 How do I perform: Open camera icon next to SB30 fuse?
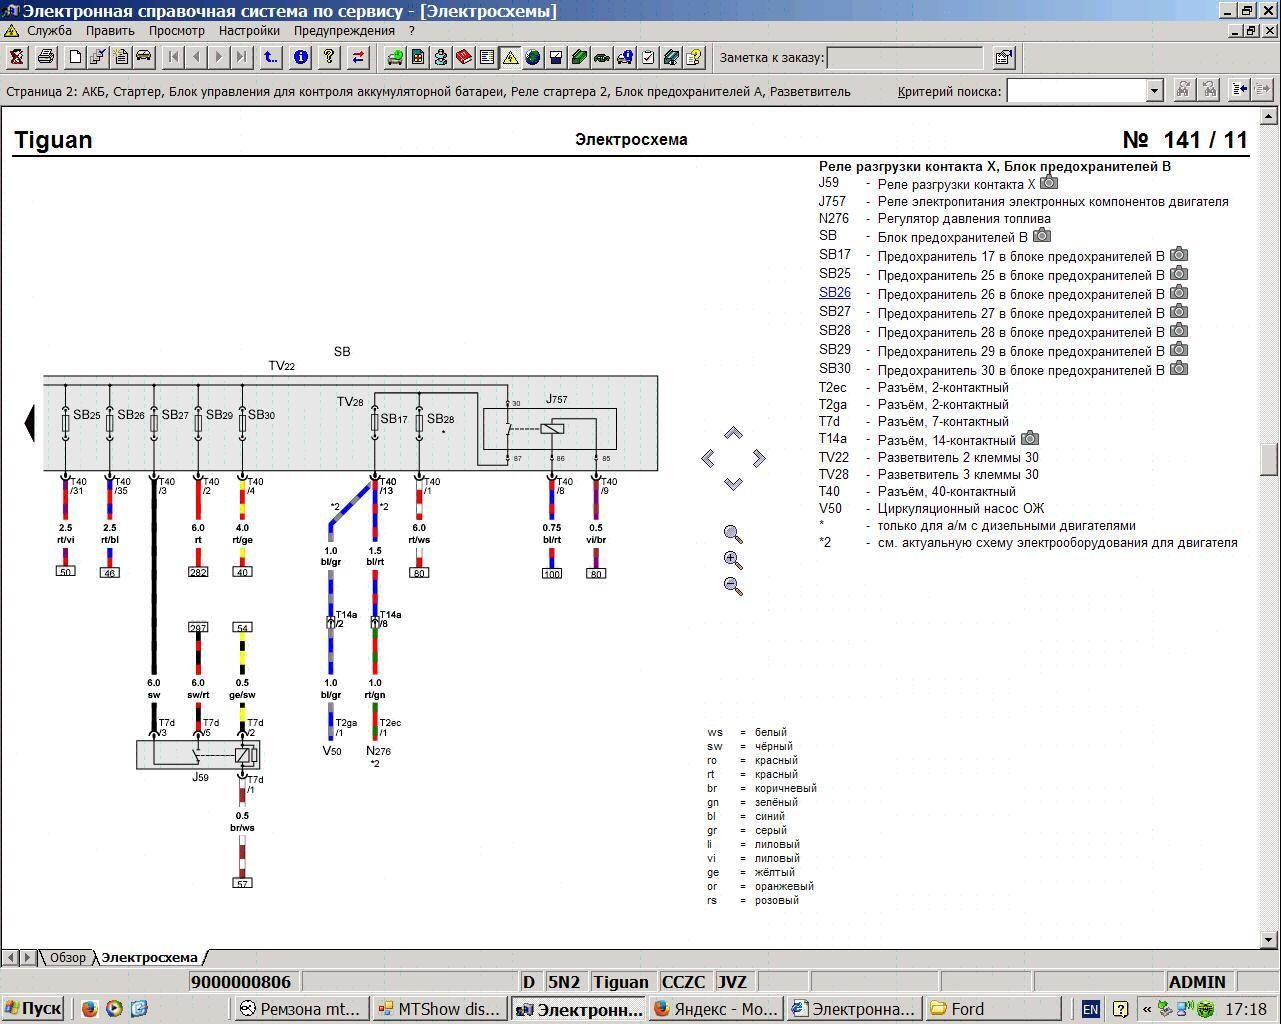tap(1179, 369)
